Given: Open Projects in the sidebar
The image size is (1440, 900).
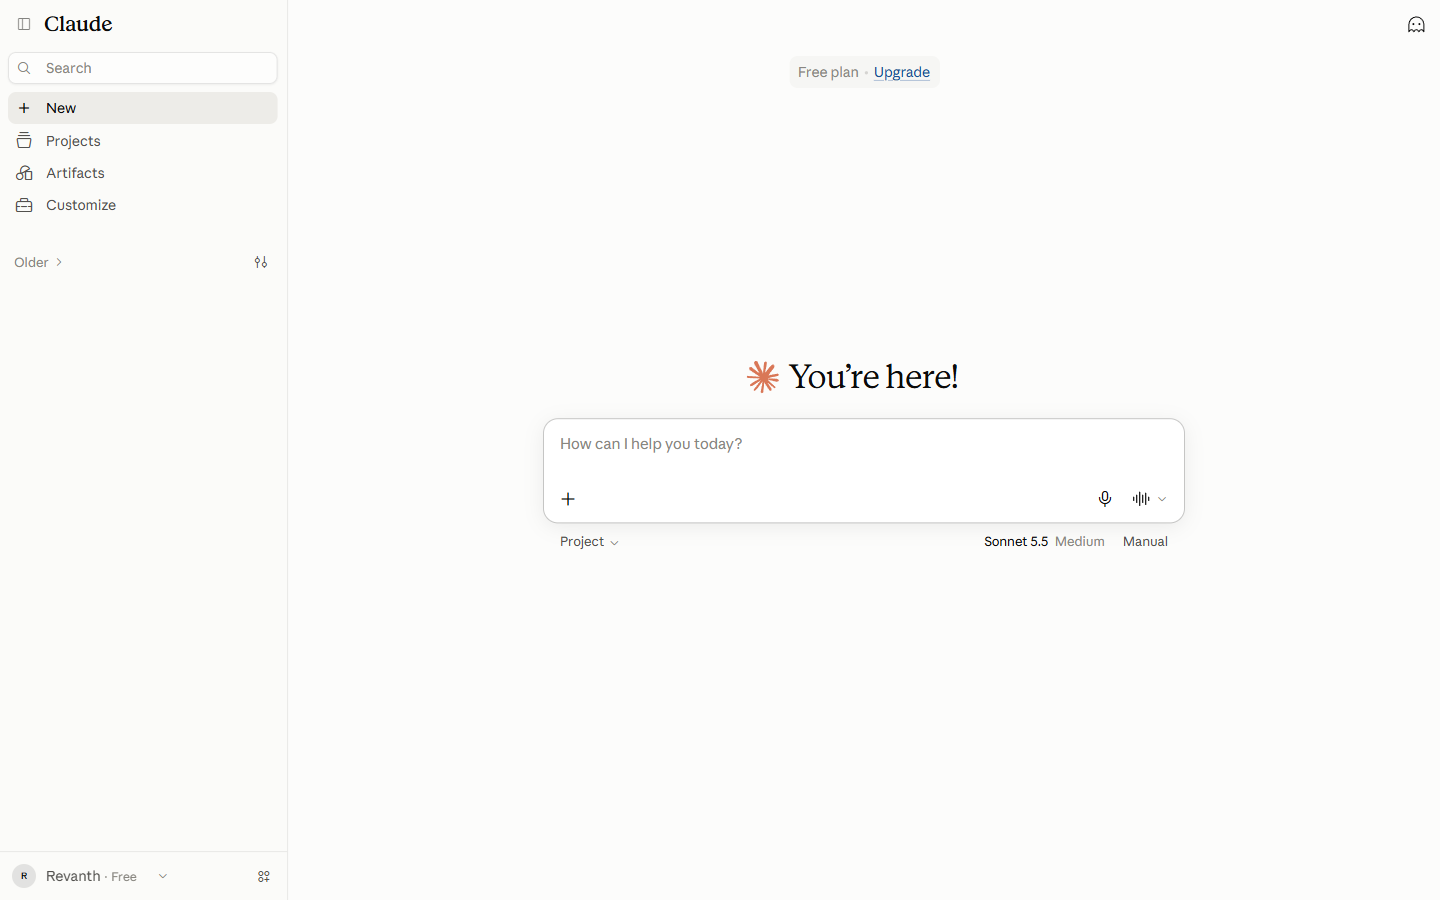Looking at the screenshot, I should [x=143, y=141].
